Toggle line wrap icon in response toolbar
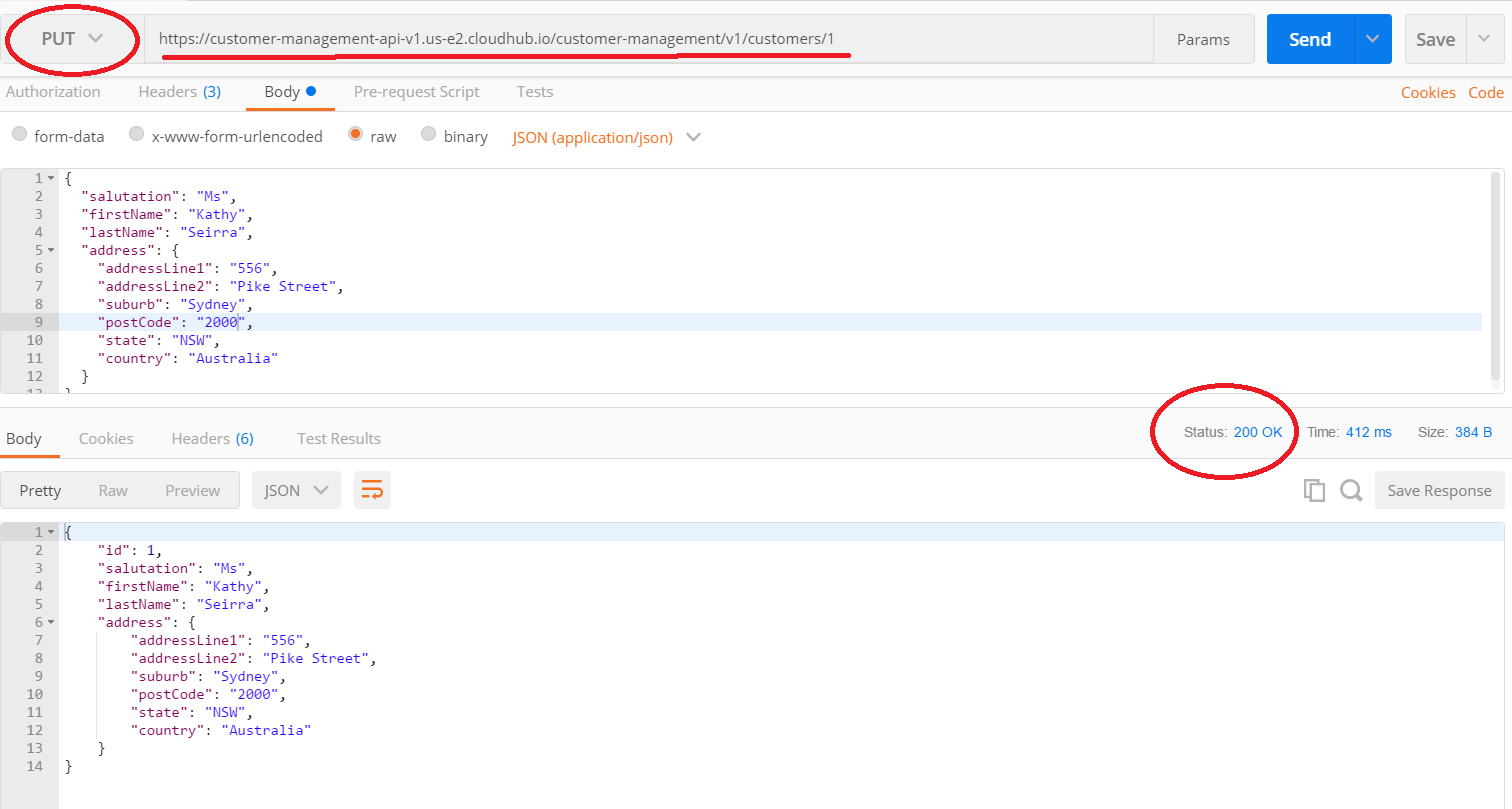 [x=372, y=490]
